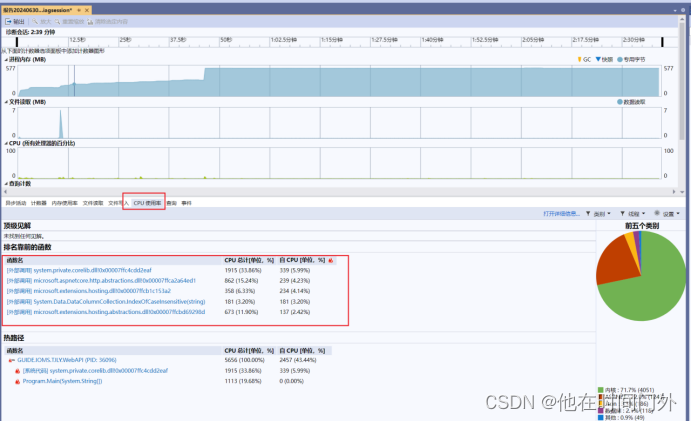692x421 pixels.
Task: Switch to the 文件读取 tab
Action: pyautogui.click(x=93, y=203)
